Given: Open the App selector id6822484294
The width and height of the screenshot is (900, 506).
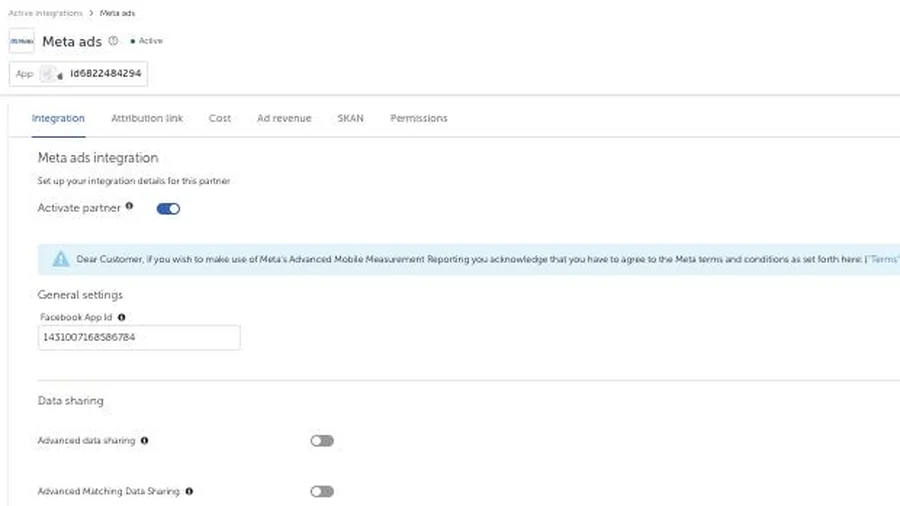Looking at the screenshot, I should click(x=78, y=74).
